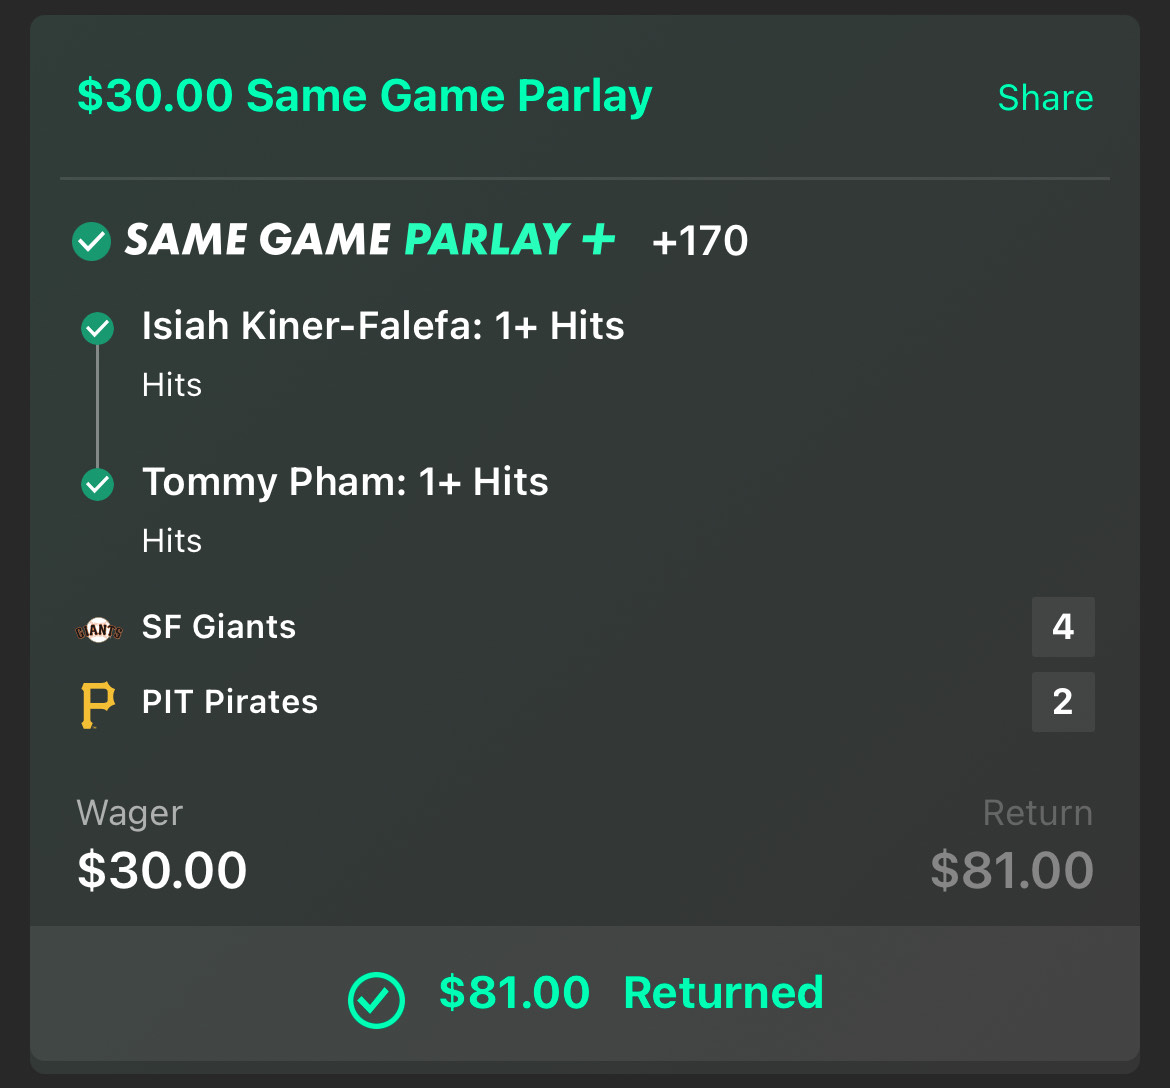Click the +170 odds value

tap(699, 241)
